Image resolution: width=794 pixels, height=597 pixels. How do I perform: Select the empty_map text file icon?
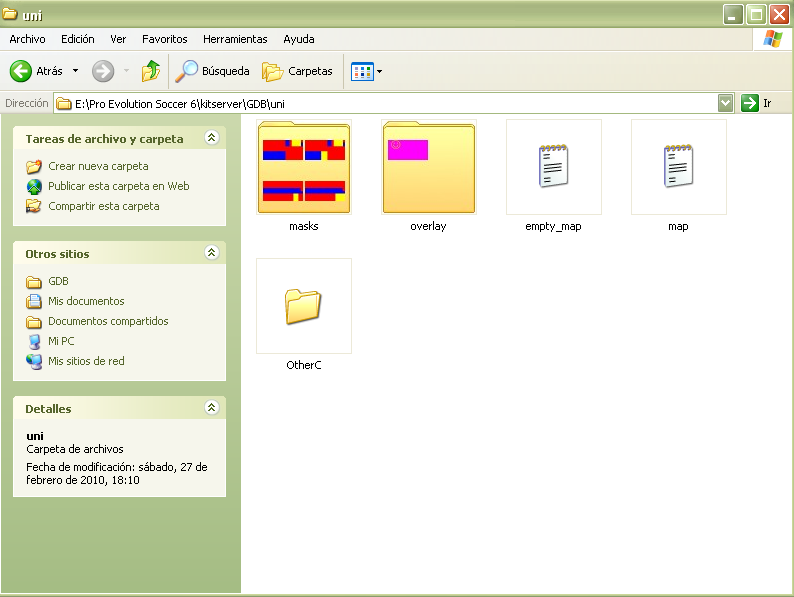click(x=553, y=166)
